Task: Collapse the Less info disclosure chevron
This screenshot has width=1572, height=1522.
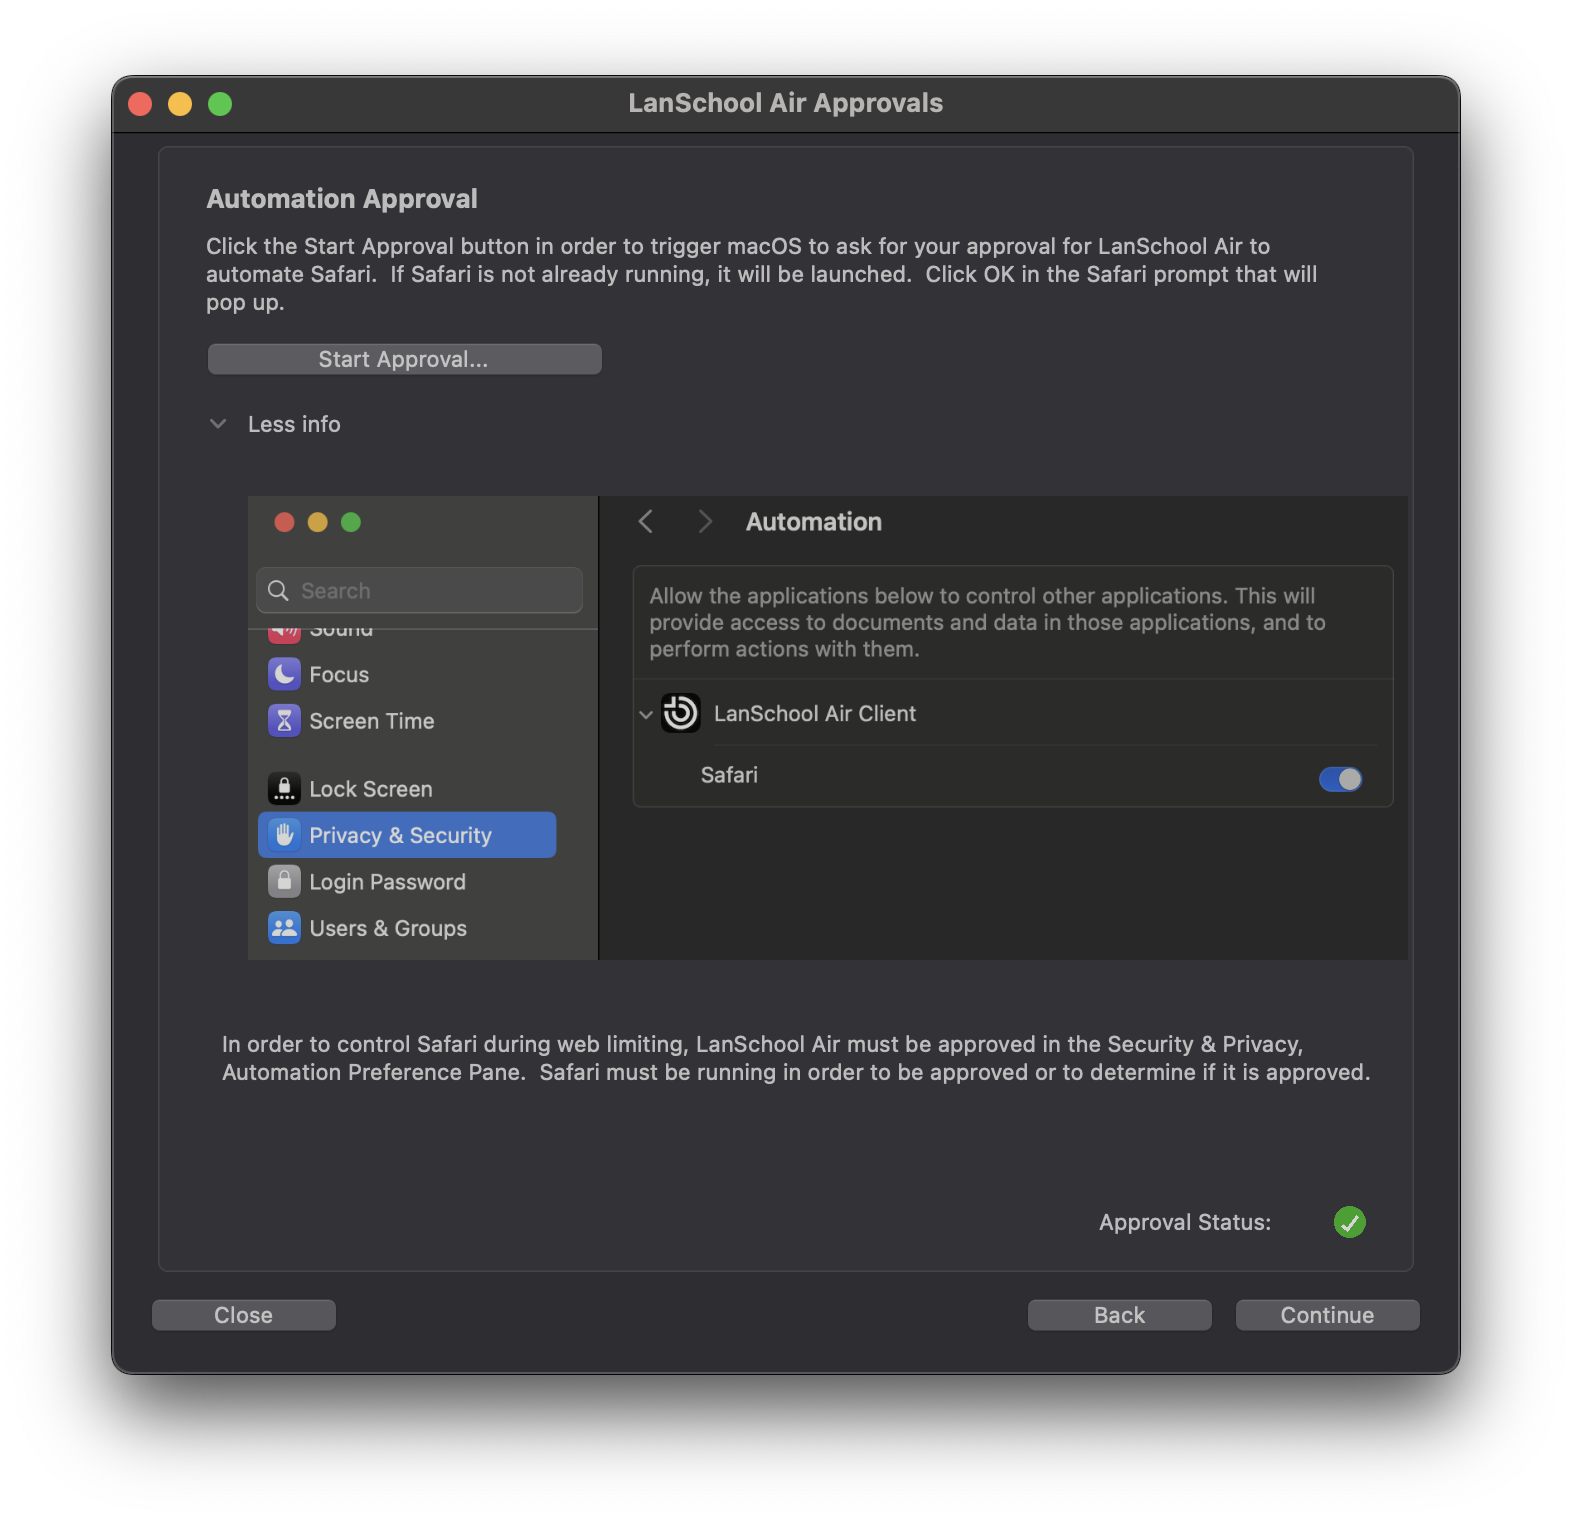Action: pos(218,424)
